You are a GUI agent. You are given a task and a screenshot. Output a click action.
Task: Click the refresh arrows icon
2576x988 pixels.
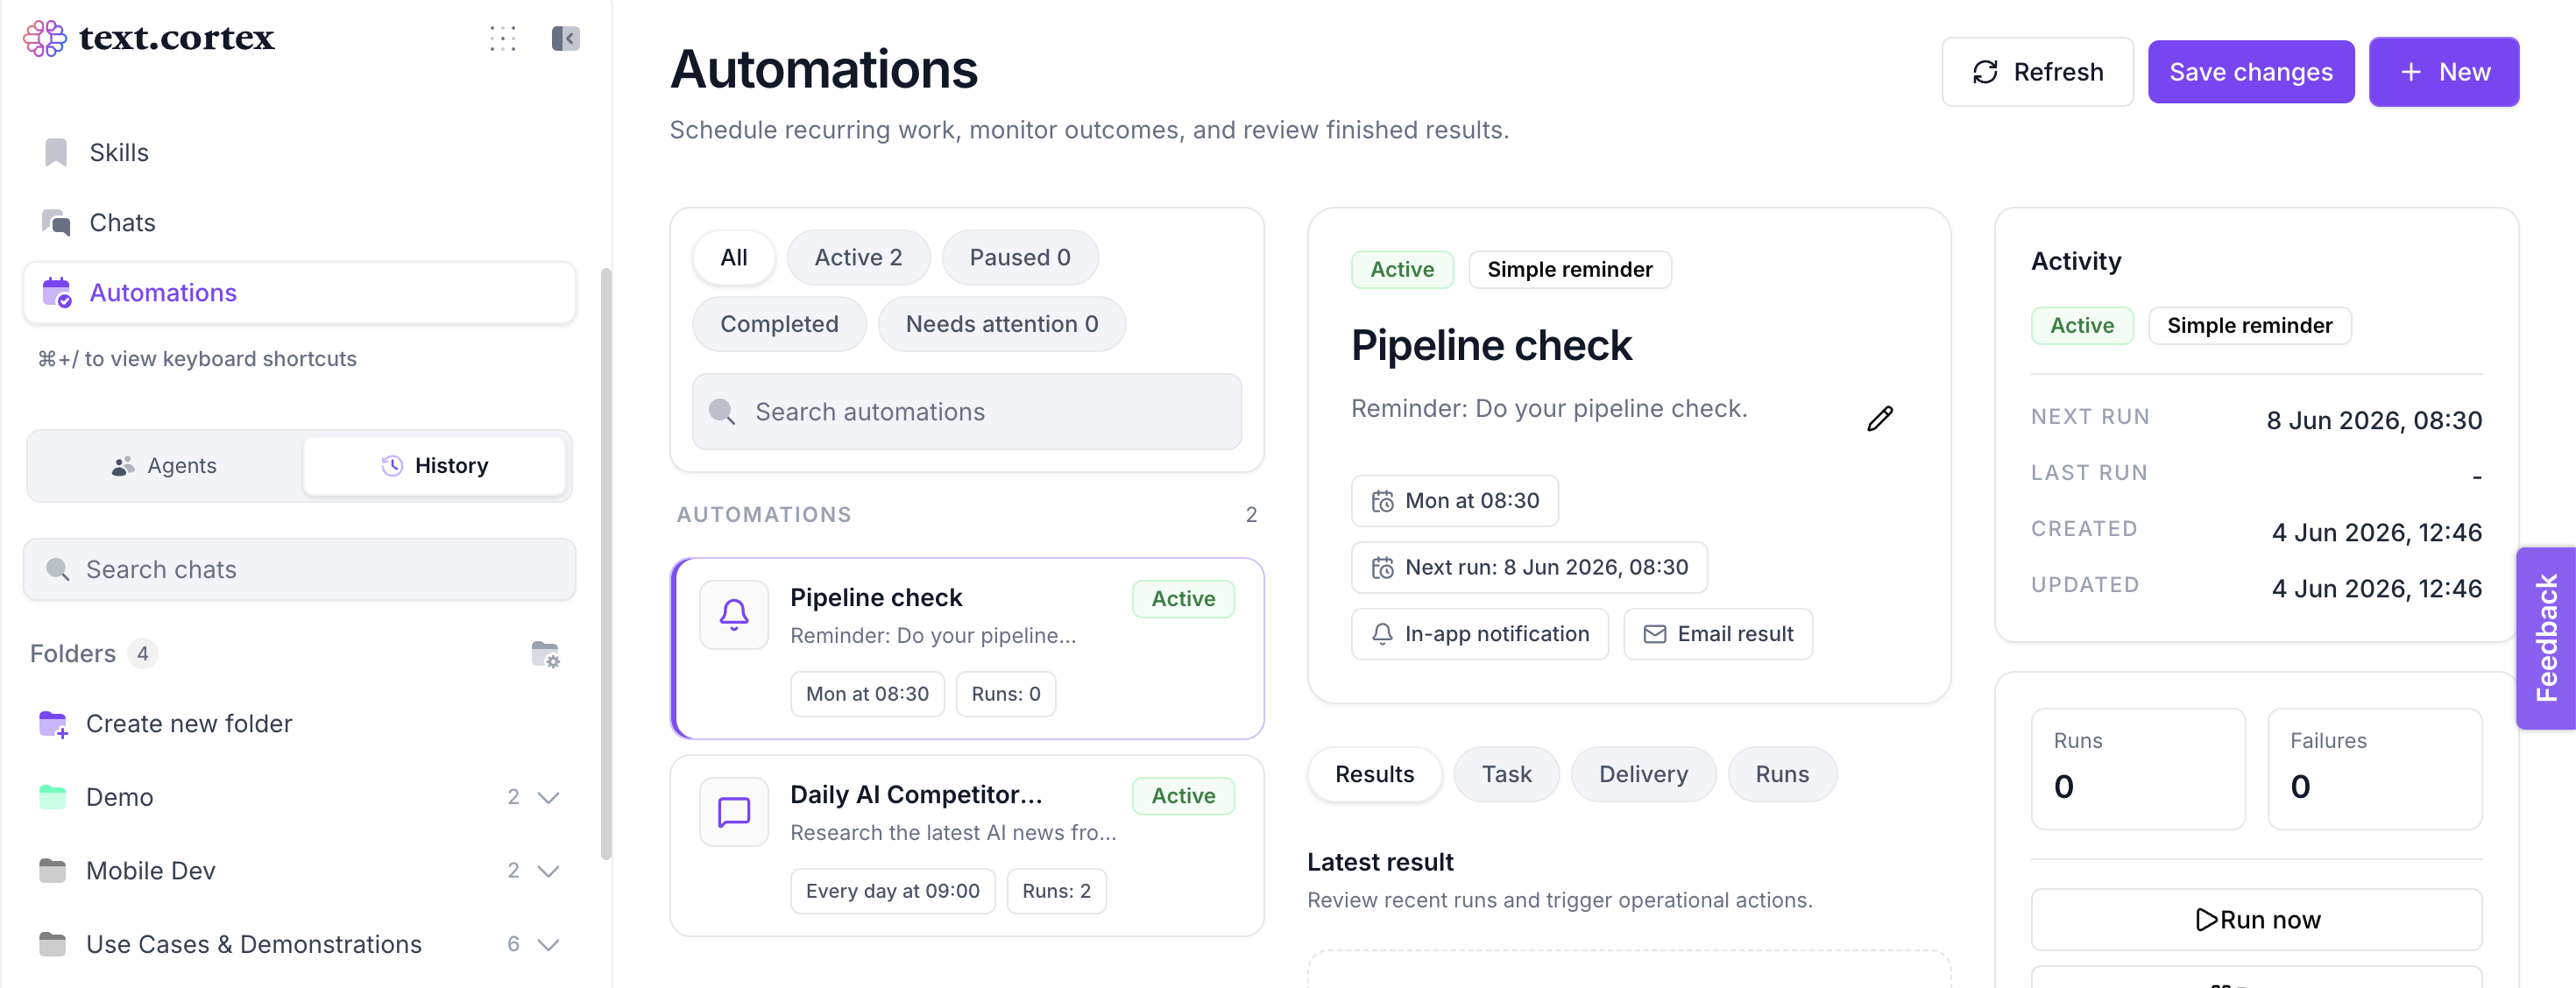tap(1985, 72)
